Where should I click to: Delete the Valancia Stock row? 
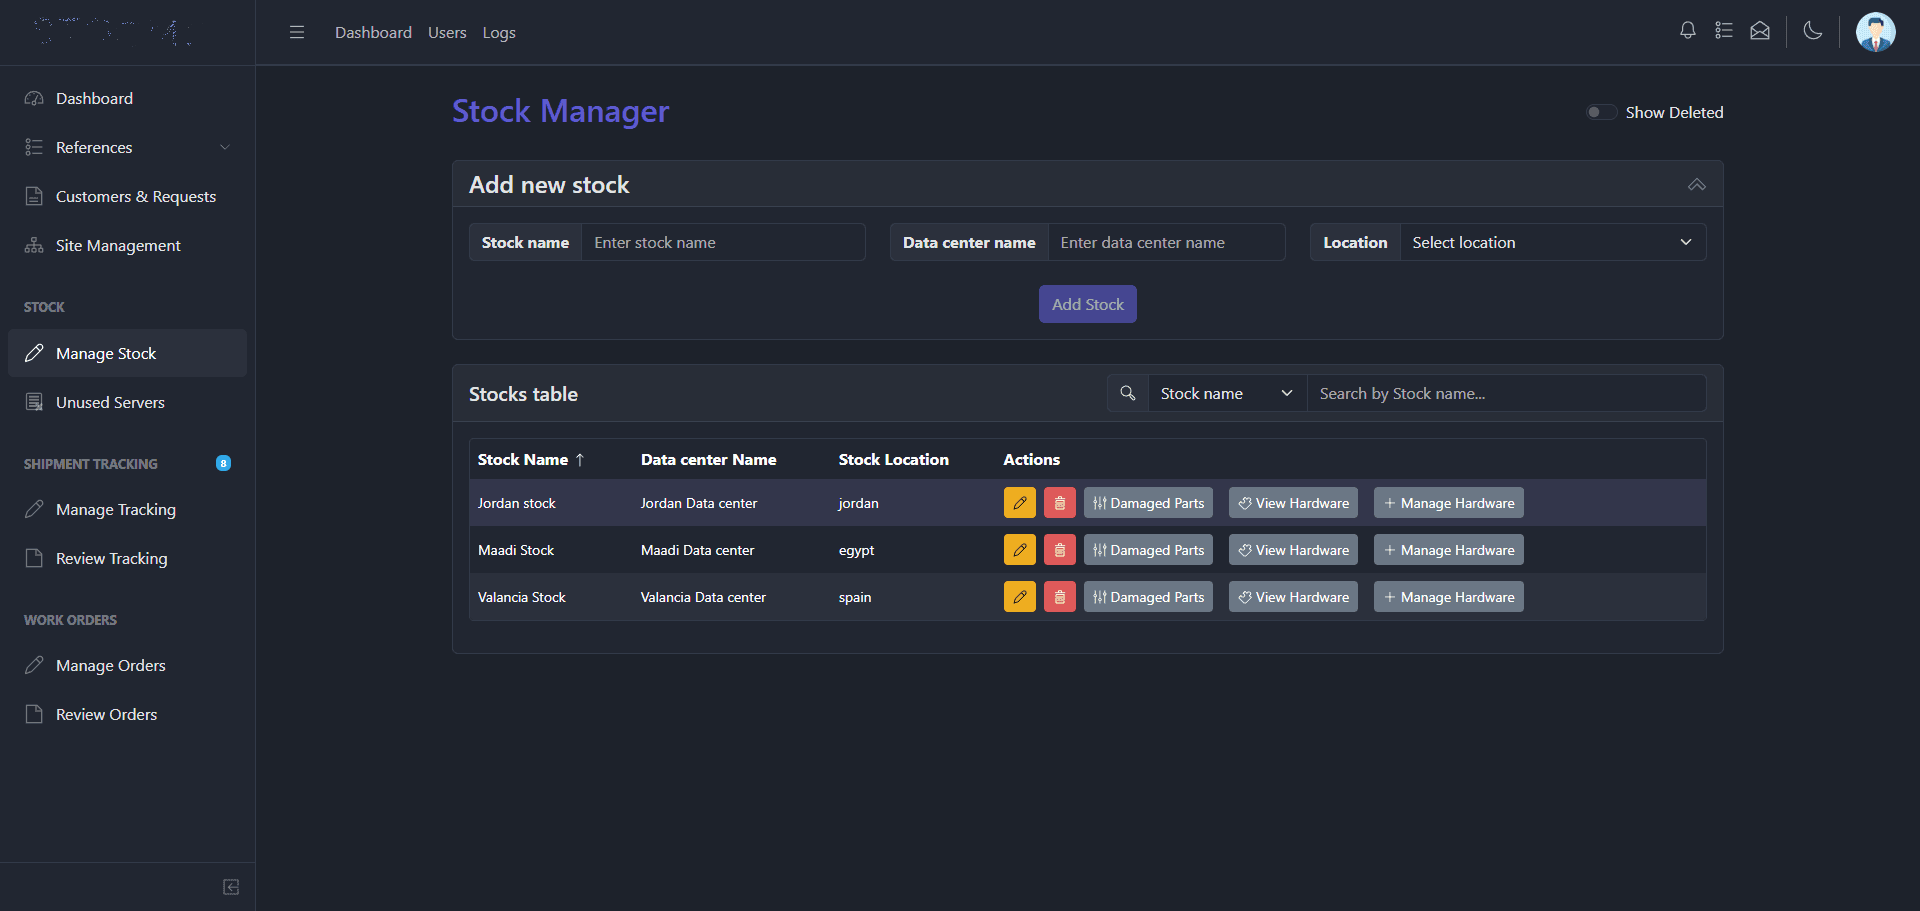click(x=1060, y=597)
